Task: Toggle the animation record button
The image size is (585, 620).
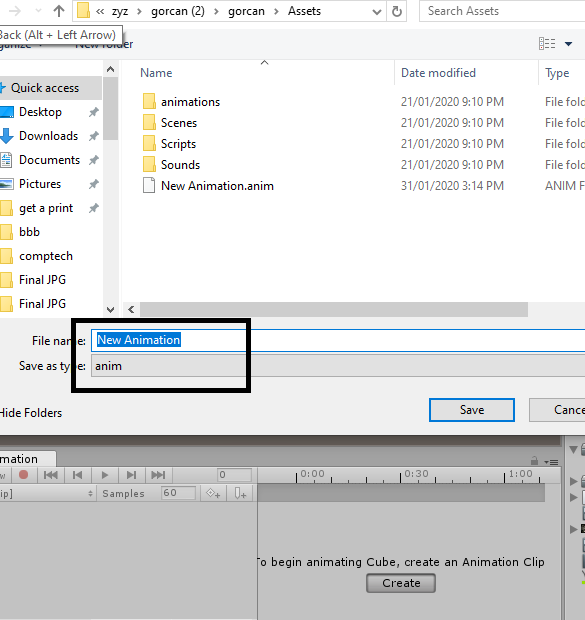Action: pos(24,474)
